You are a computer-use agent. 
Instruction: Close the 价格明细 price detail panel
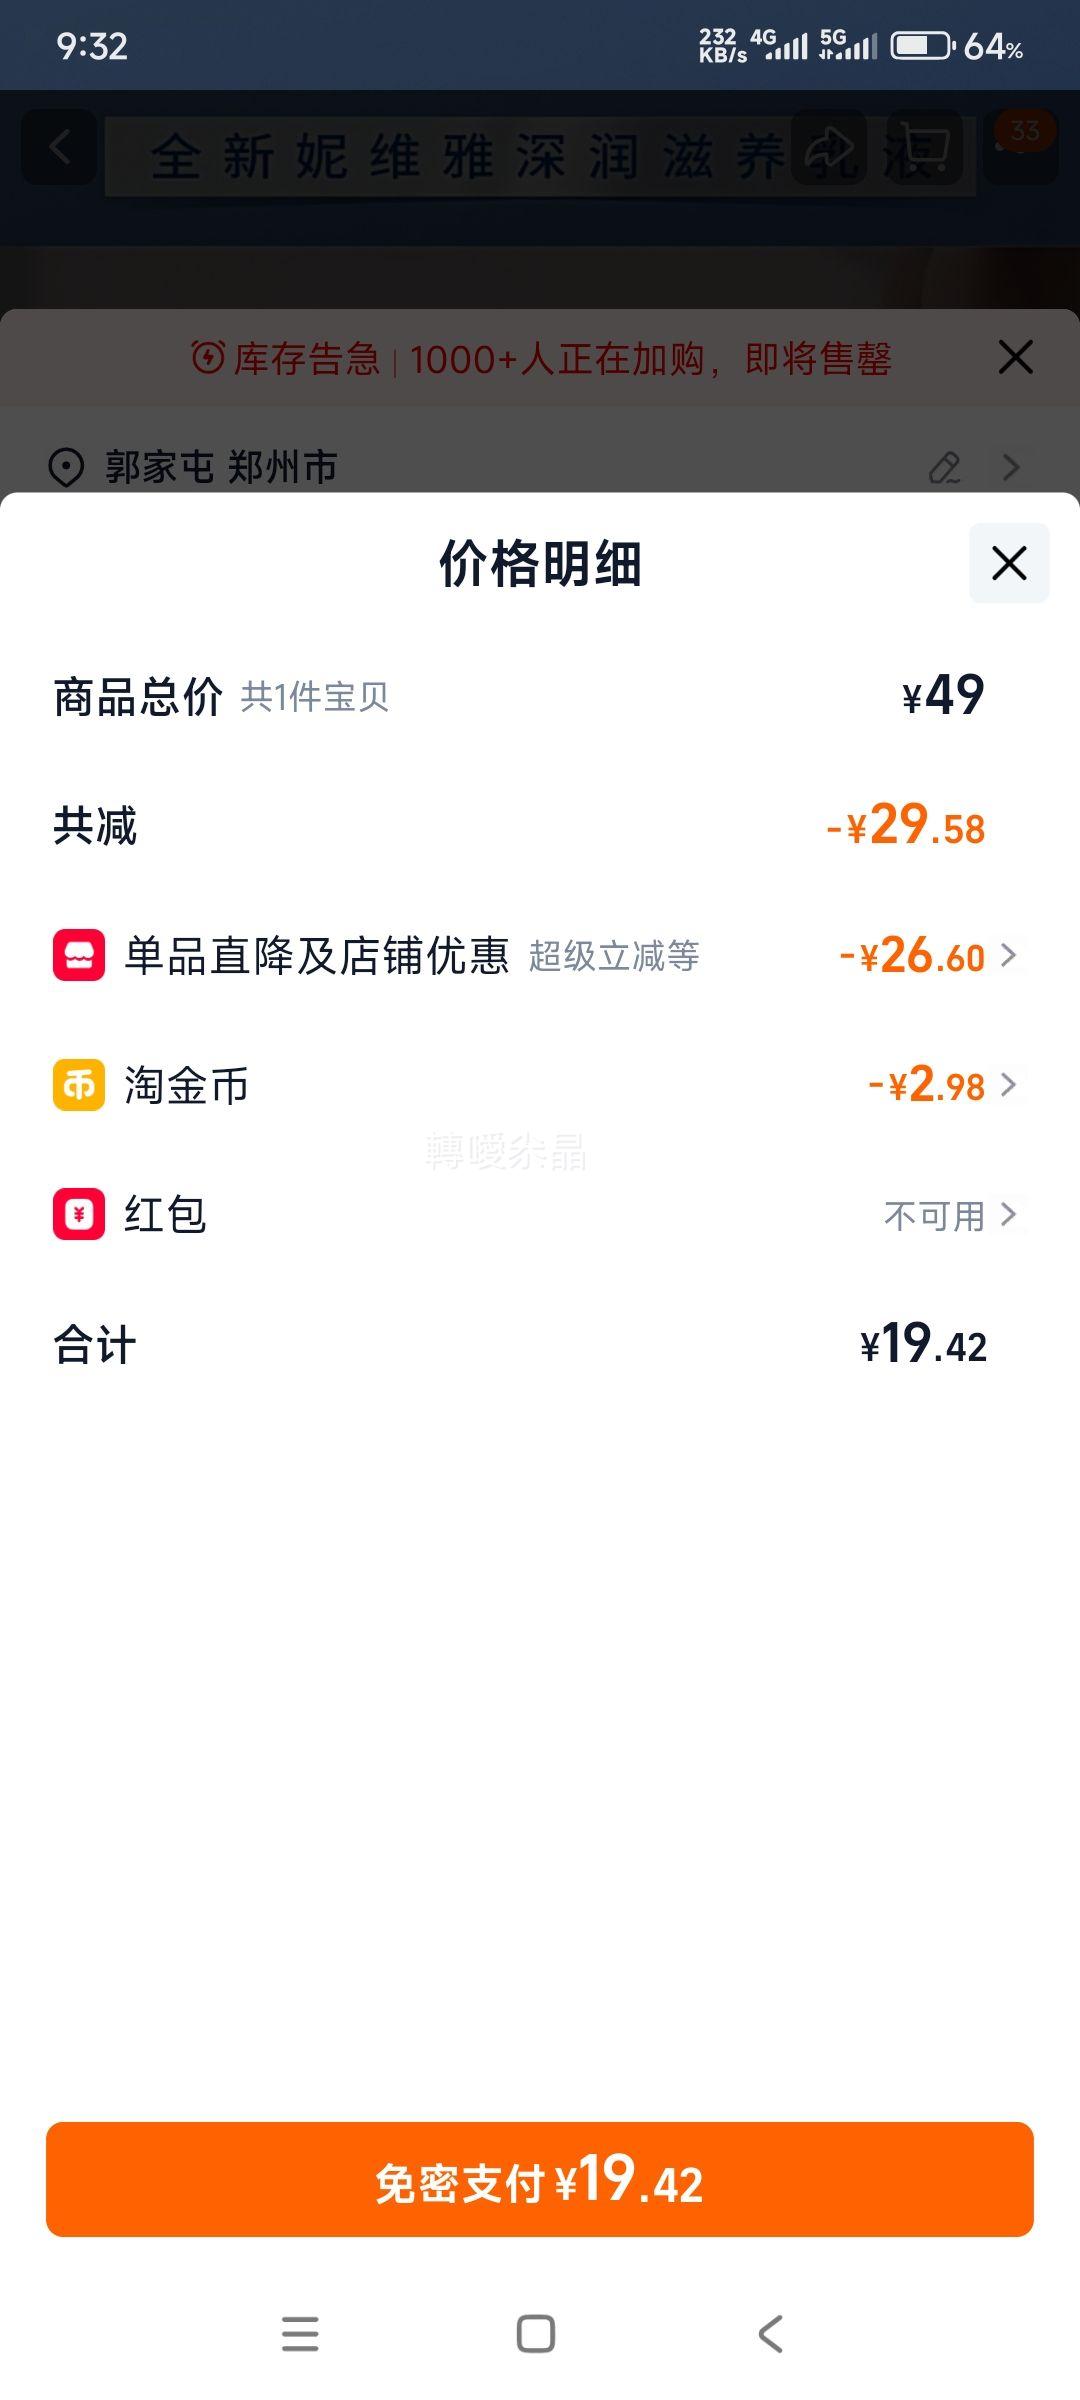coord(1008,563)
